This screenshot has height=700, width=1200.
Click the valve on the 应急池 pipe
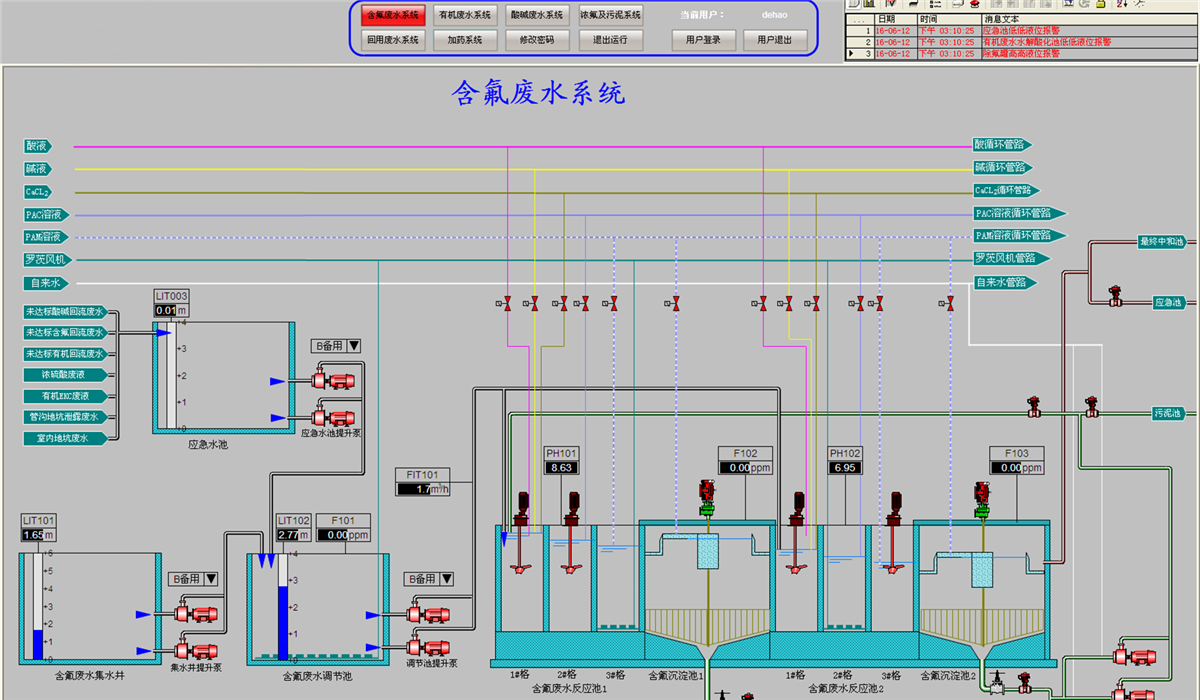click(x=1113, y=296)
